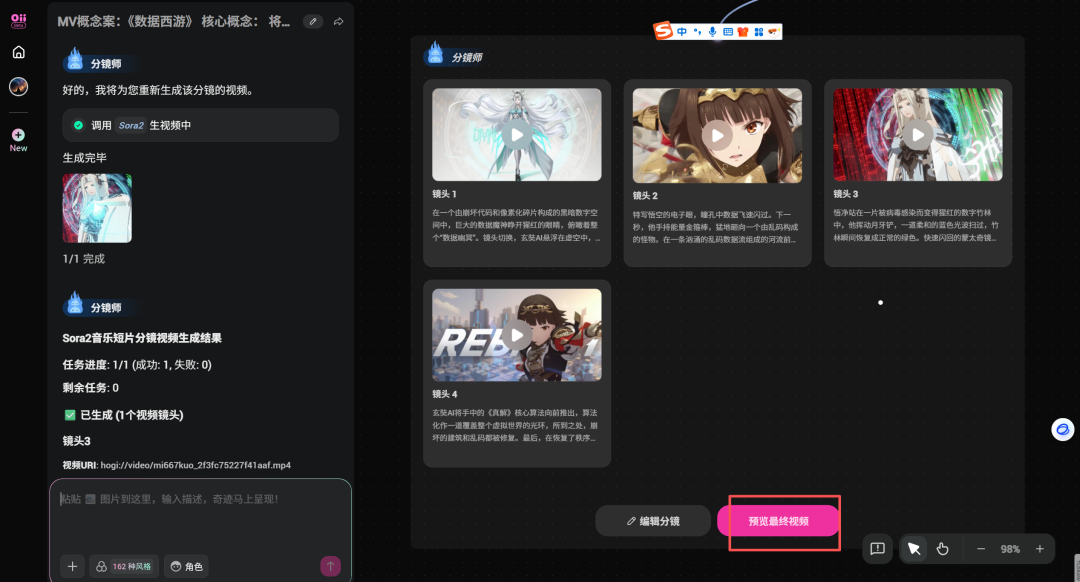Open the user avatar in left sidebar
The height and width of the screenshot is (582, 1080).
pos(19,86)
